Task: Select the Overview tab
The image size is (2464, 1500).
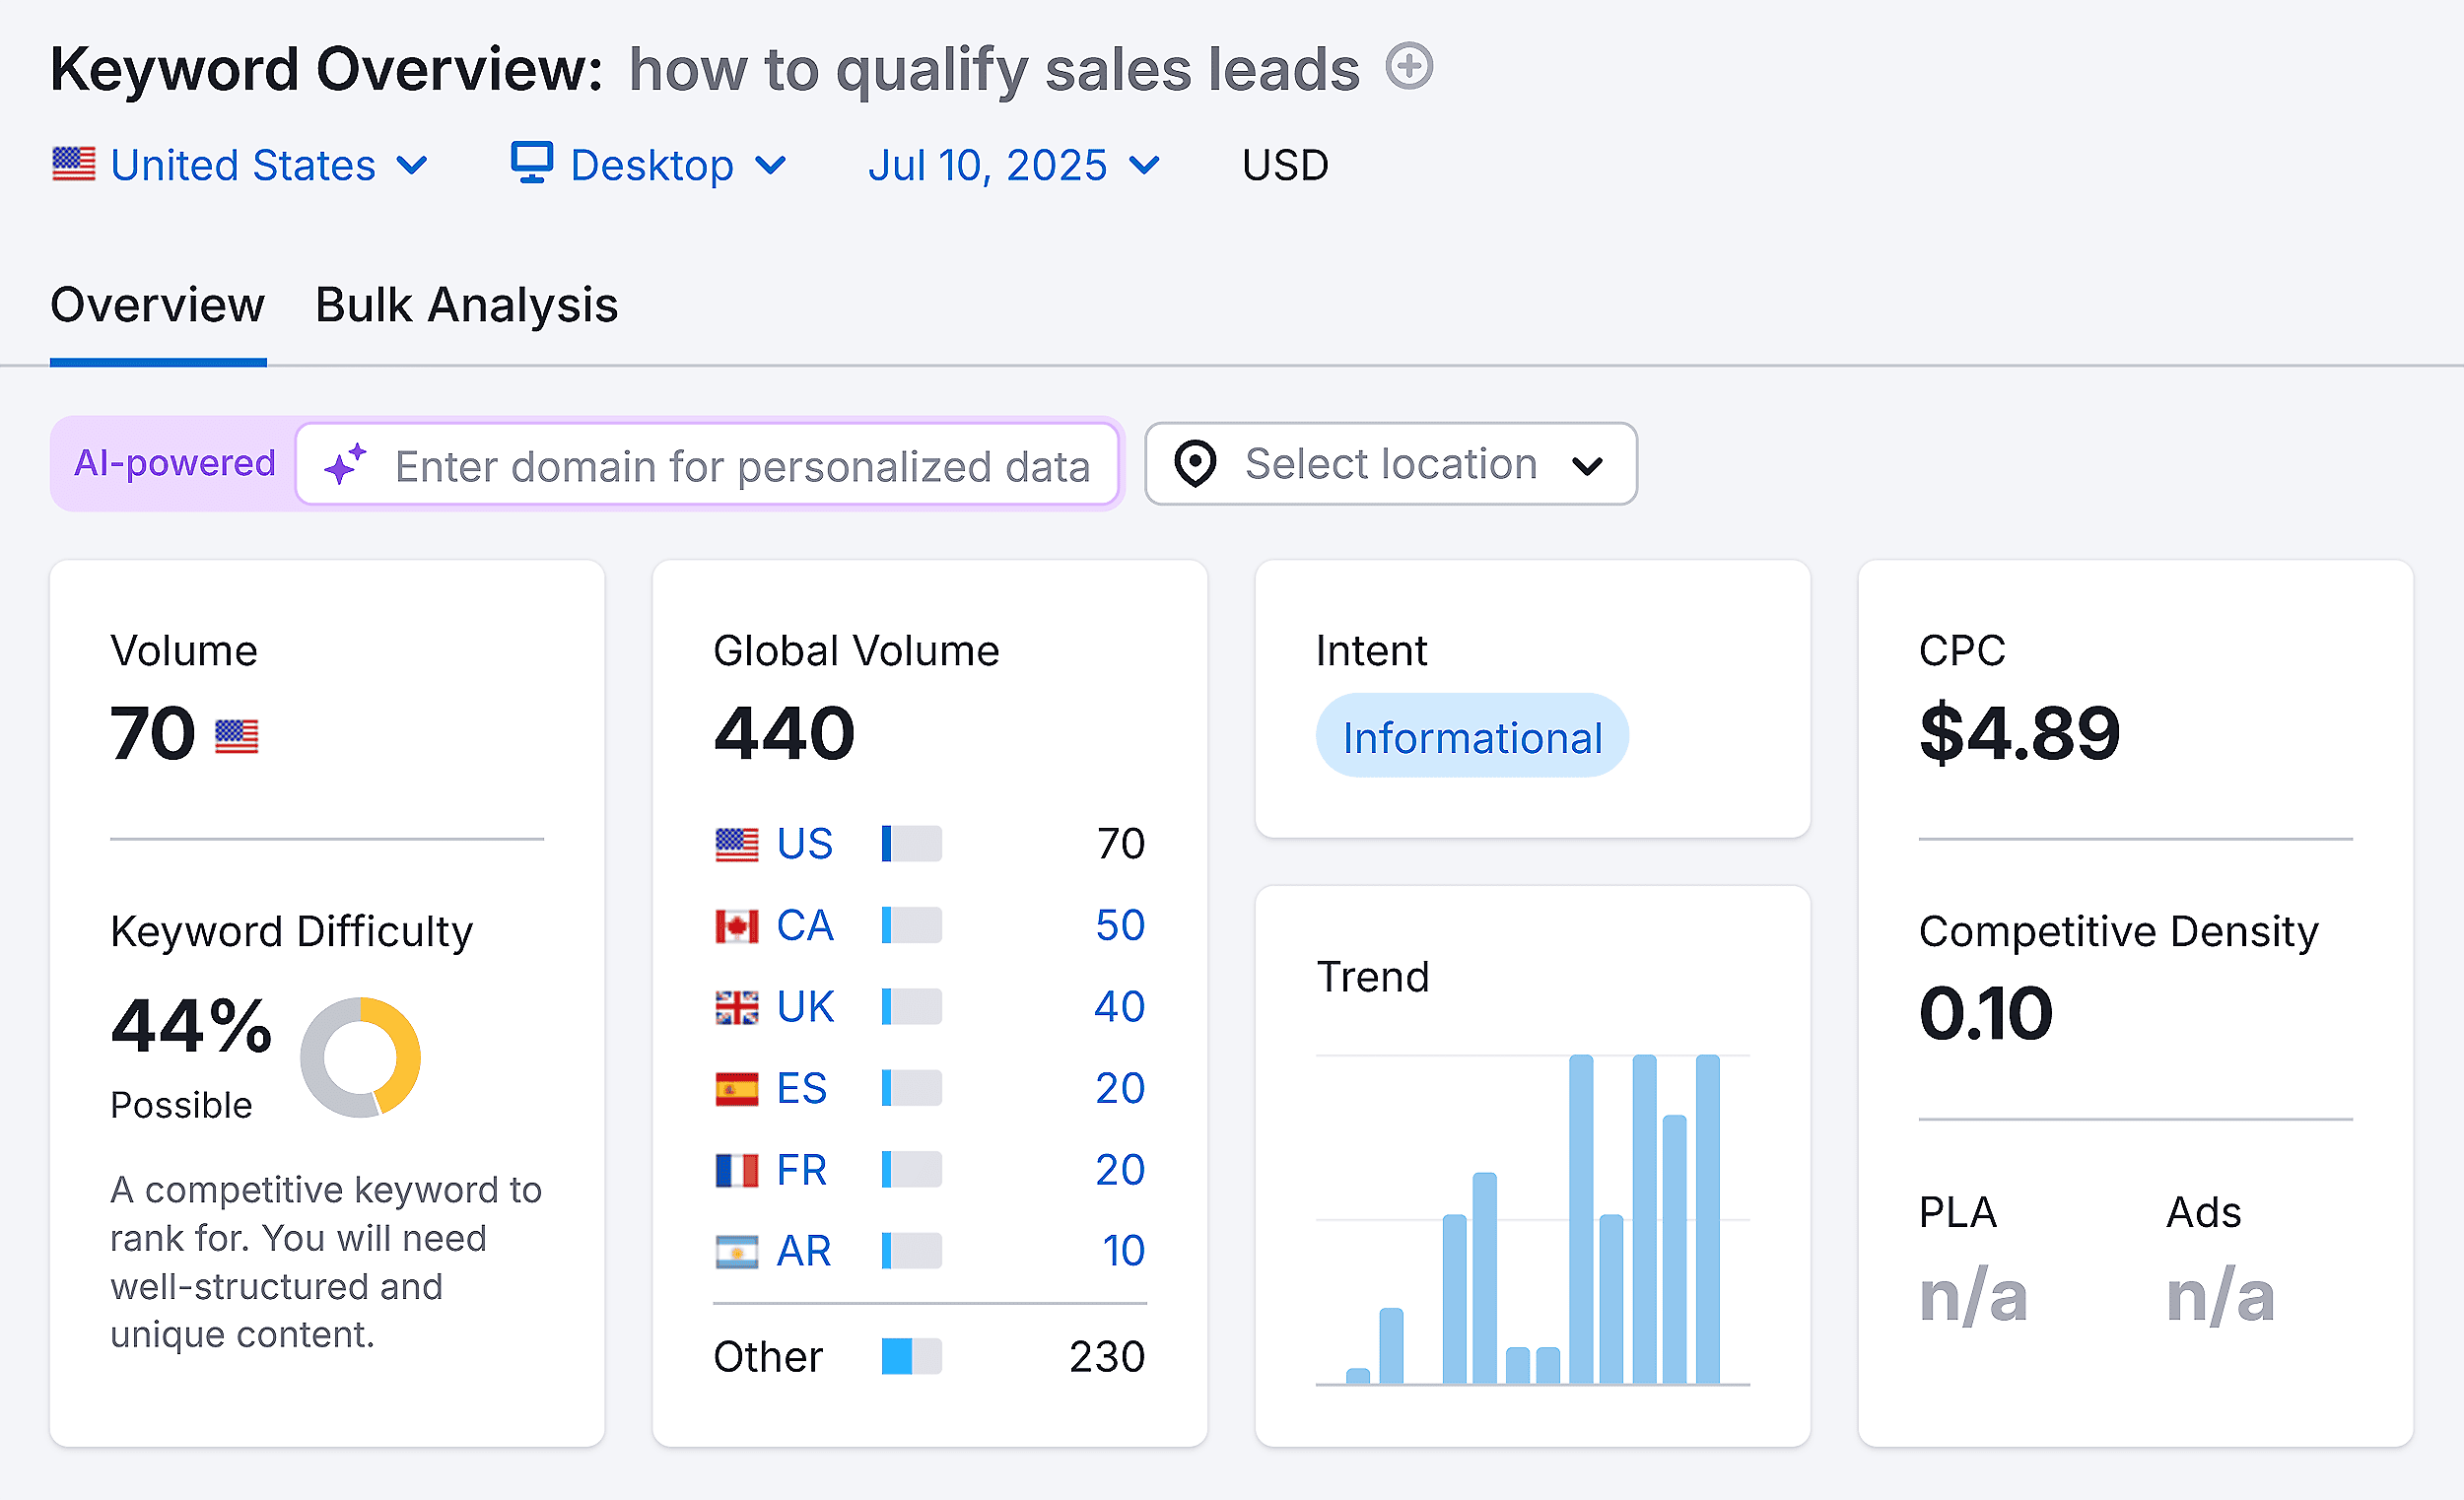Action: [157, 305]
